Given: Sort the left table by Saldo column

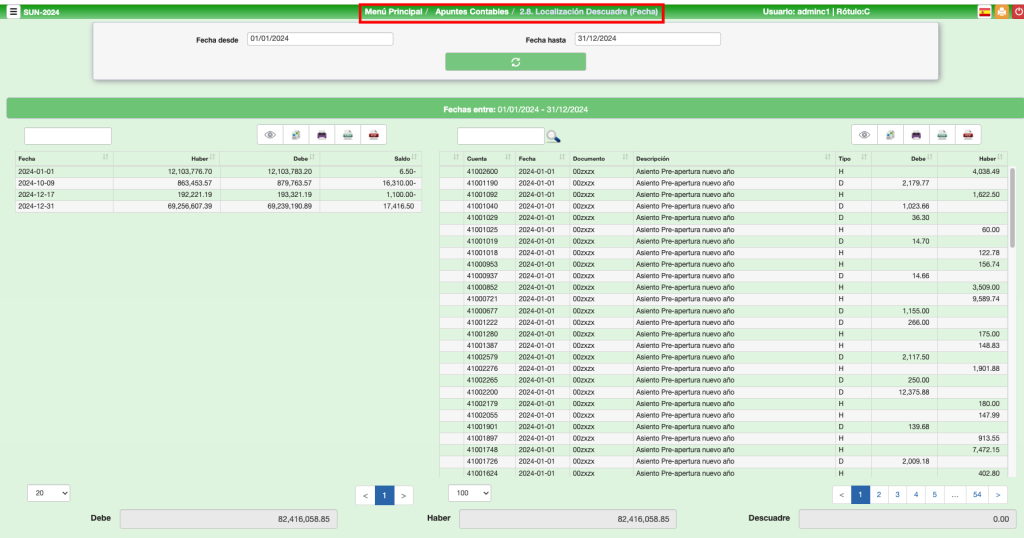Looking at the screenshot, I should point(398,158).
